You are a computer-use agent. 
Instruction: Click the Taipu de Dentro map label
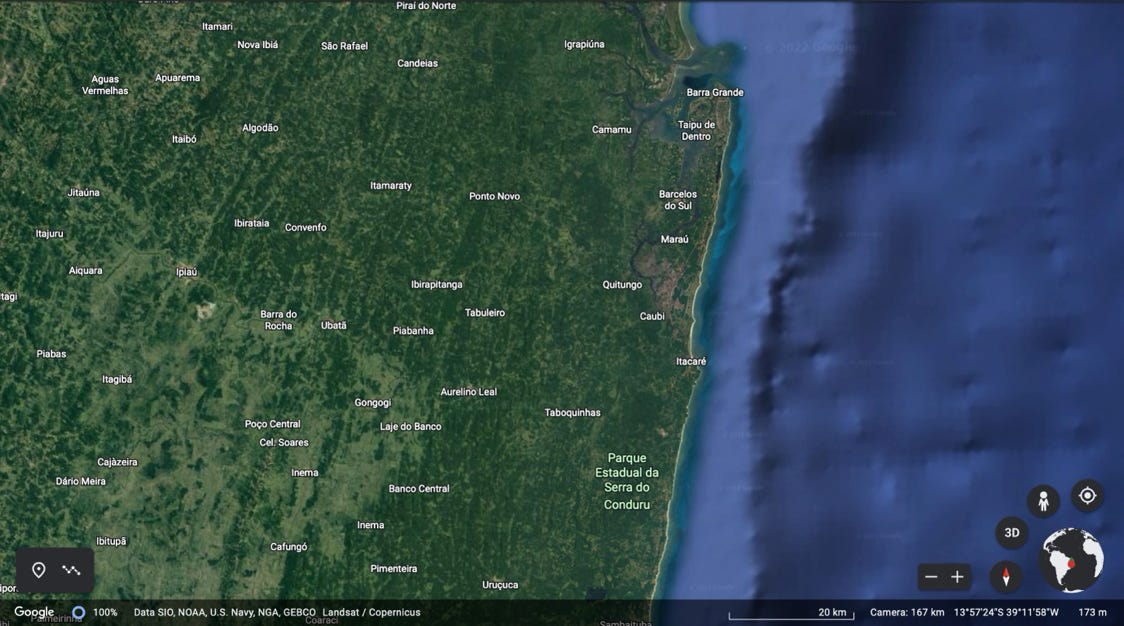click(x=696, y=131)
